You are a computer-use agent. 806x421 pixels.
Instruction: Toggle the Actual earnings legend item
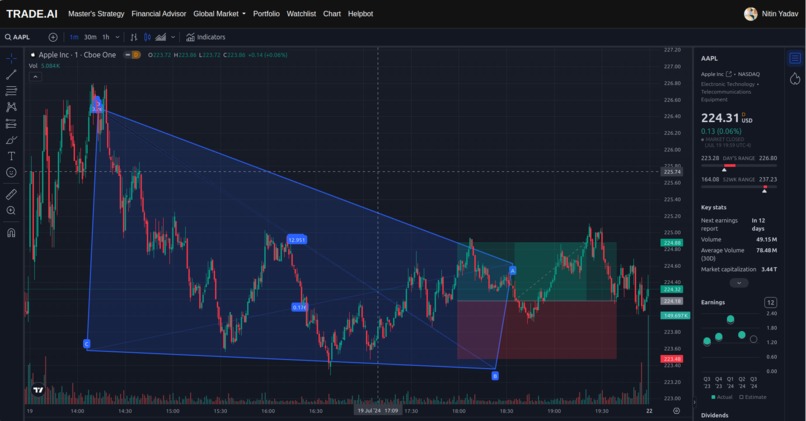click(722, 397)
